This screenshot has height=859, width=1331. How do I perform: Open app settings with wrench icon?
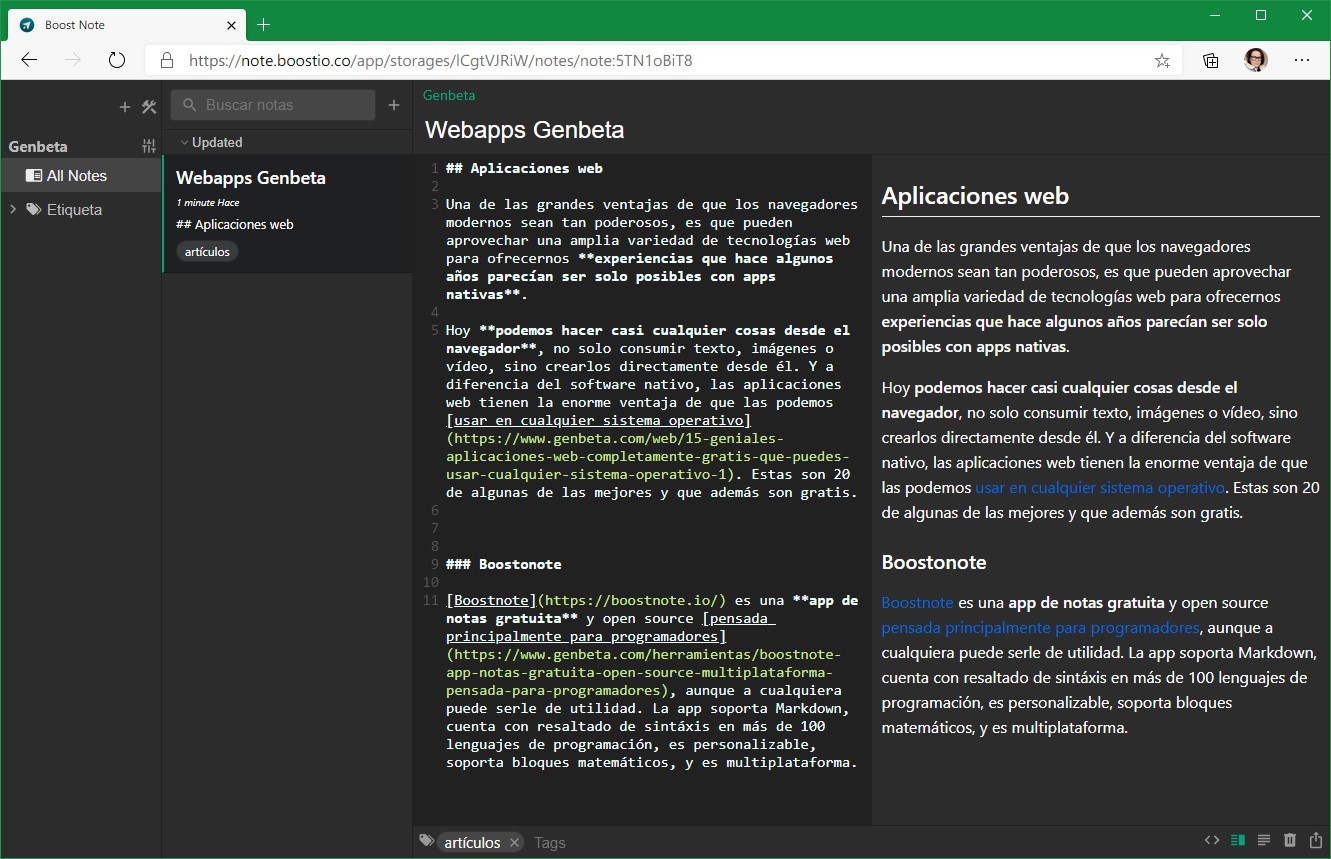[149, 107]
